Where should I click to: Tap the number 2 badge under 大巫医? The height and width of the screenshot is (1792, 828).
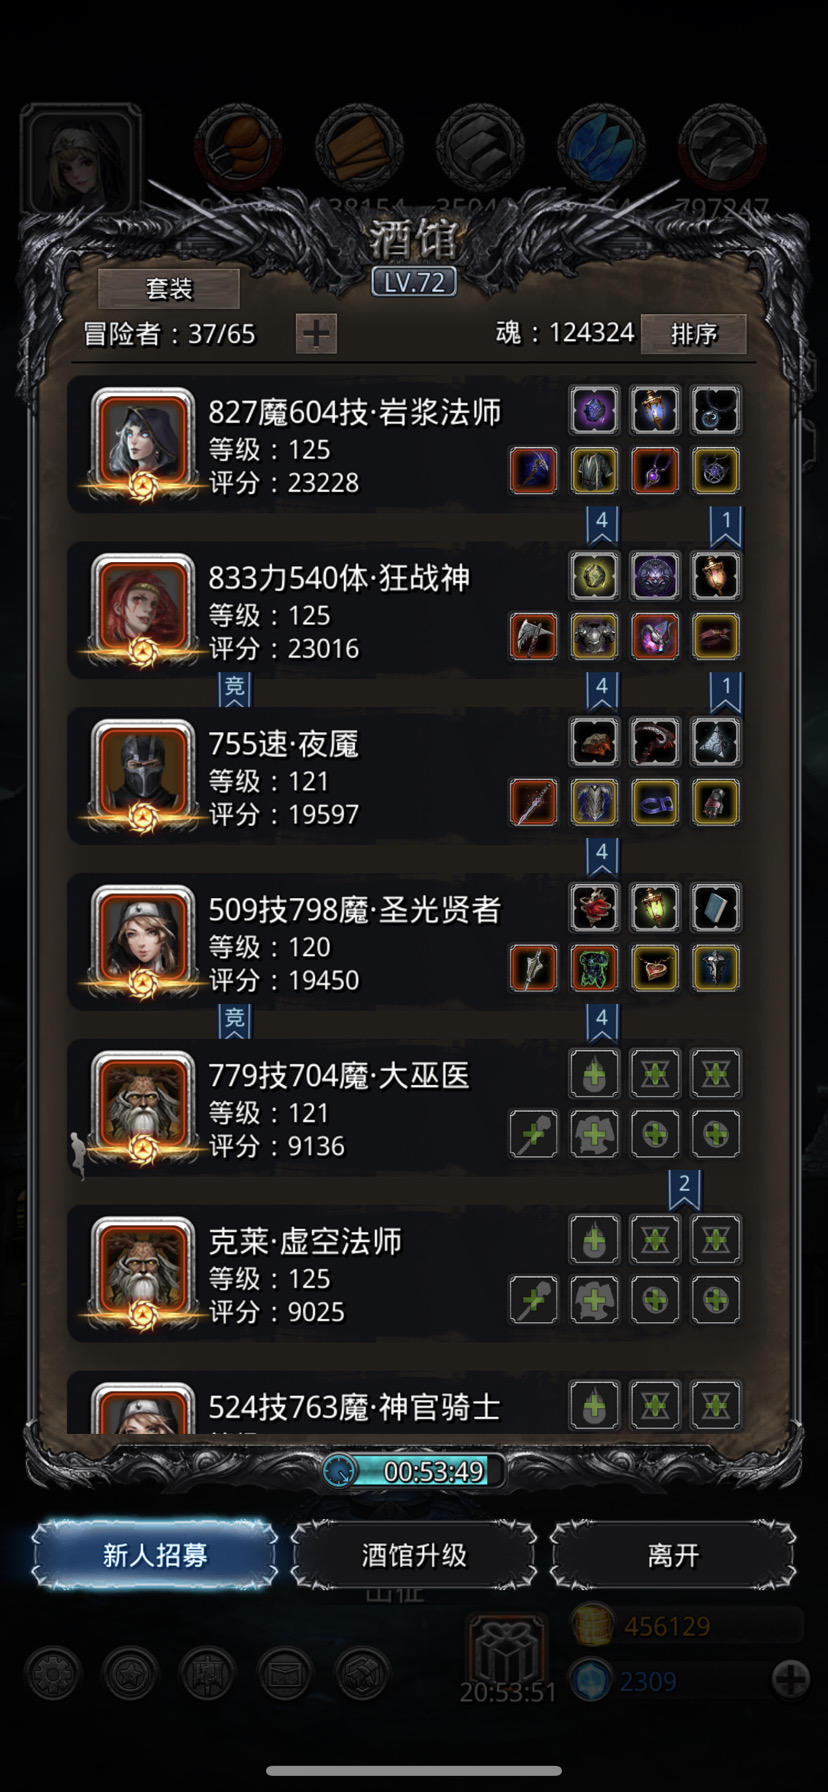tap(684, 1186)
